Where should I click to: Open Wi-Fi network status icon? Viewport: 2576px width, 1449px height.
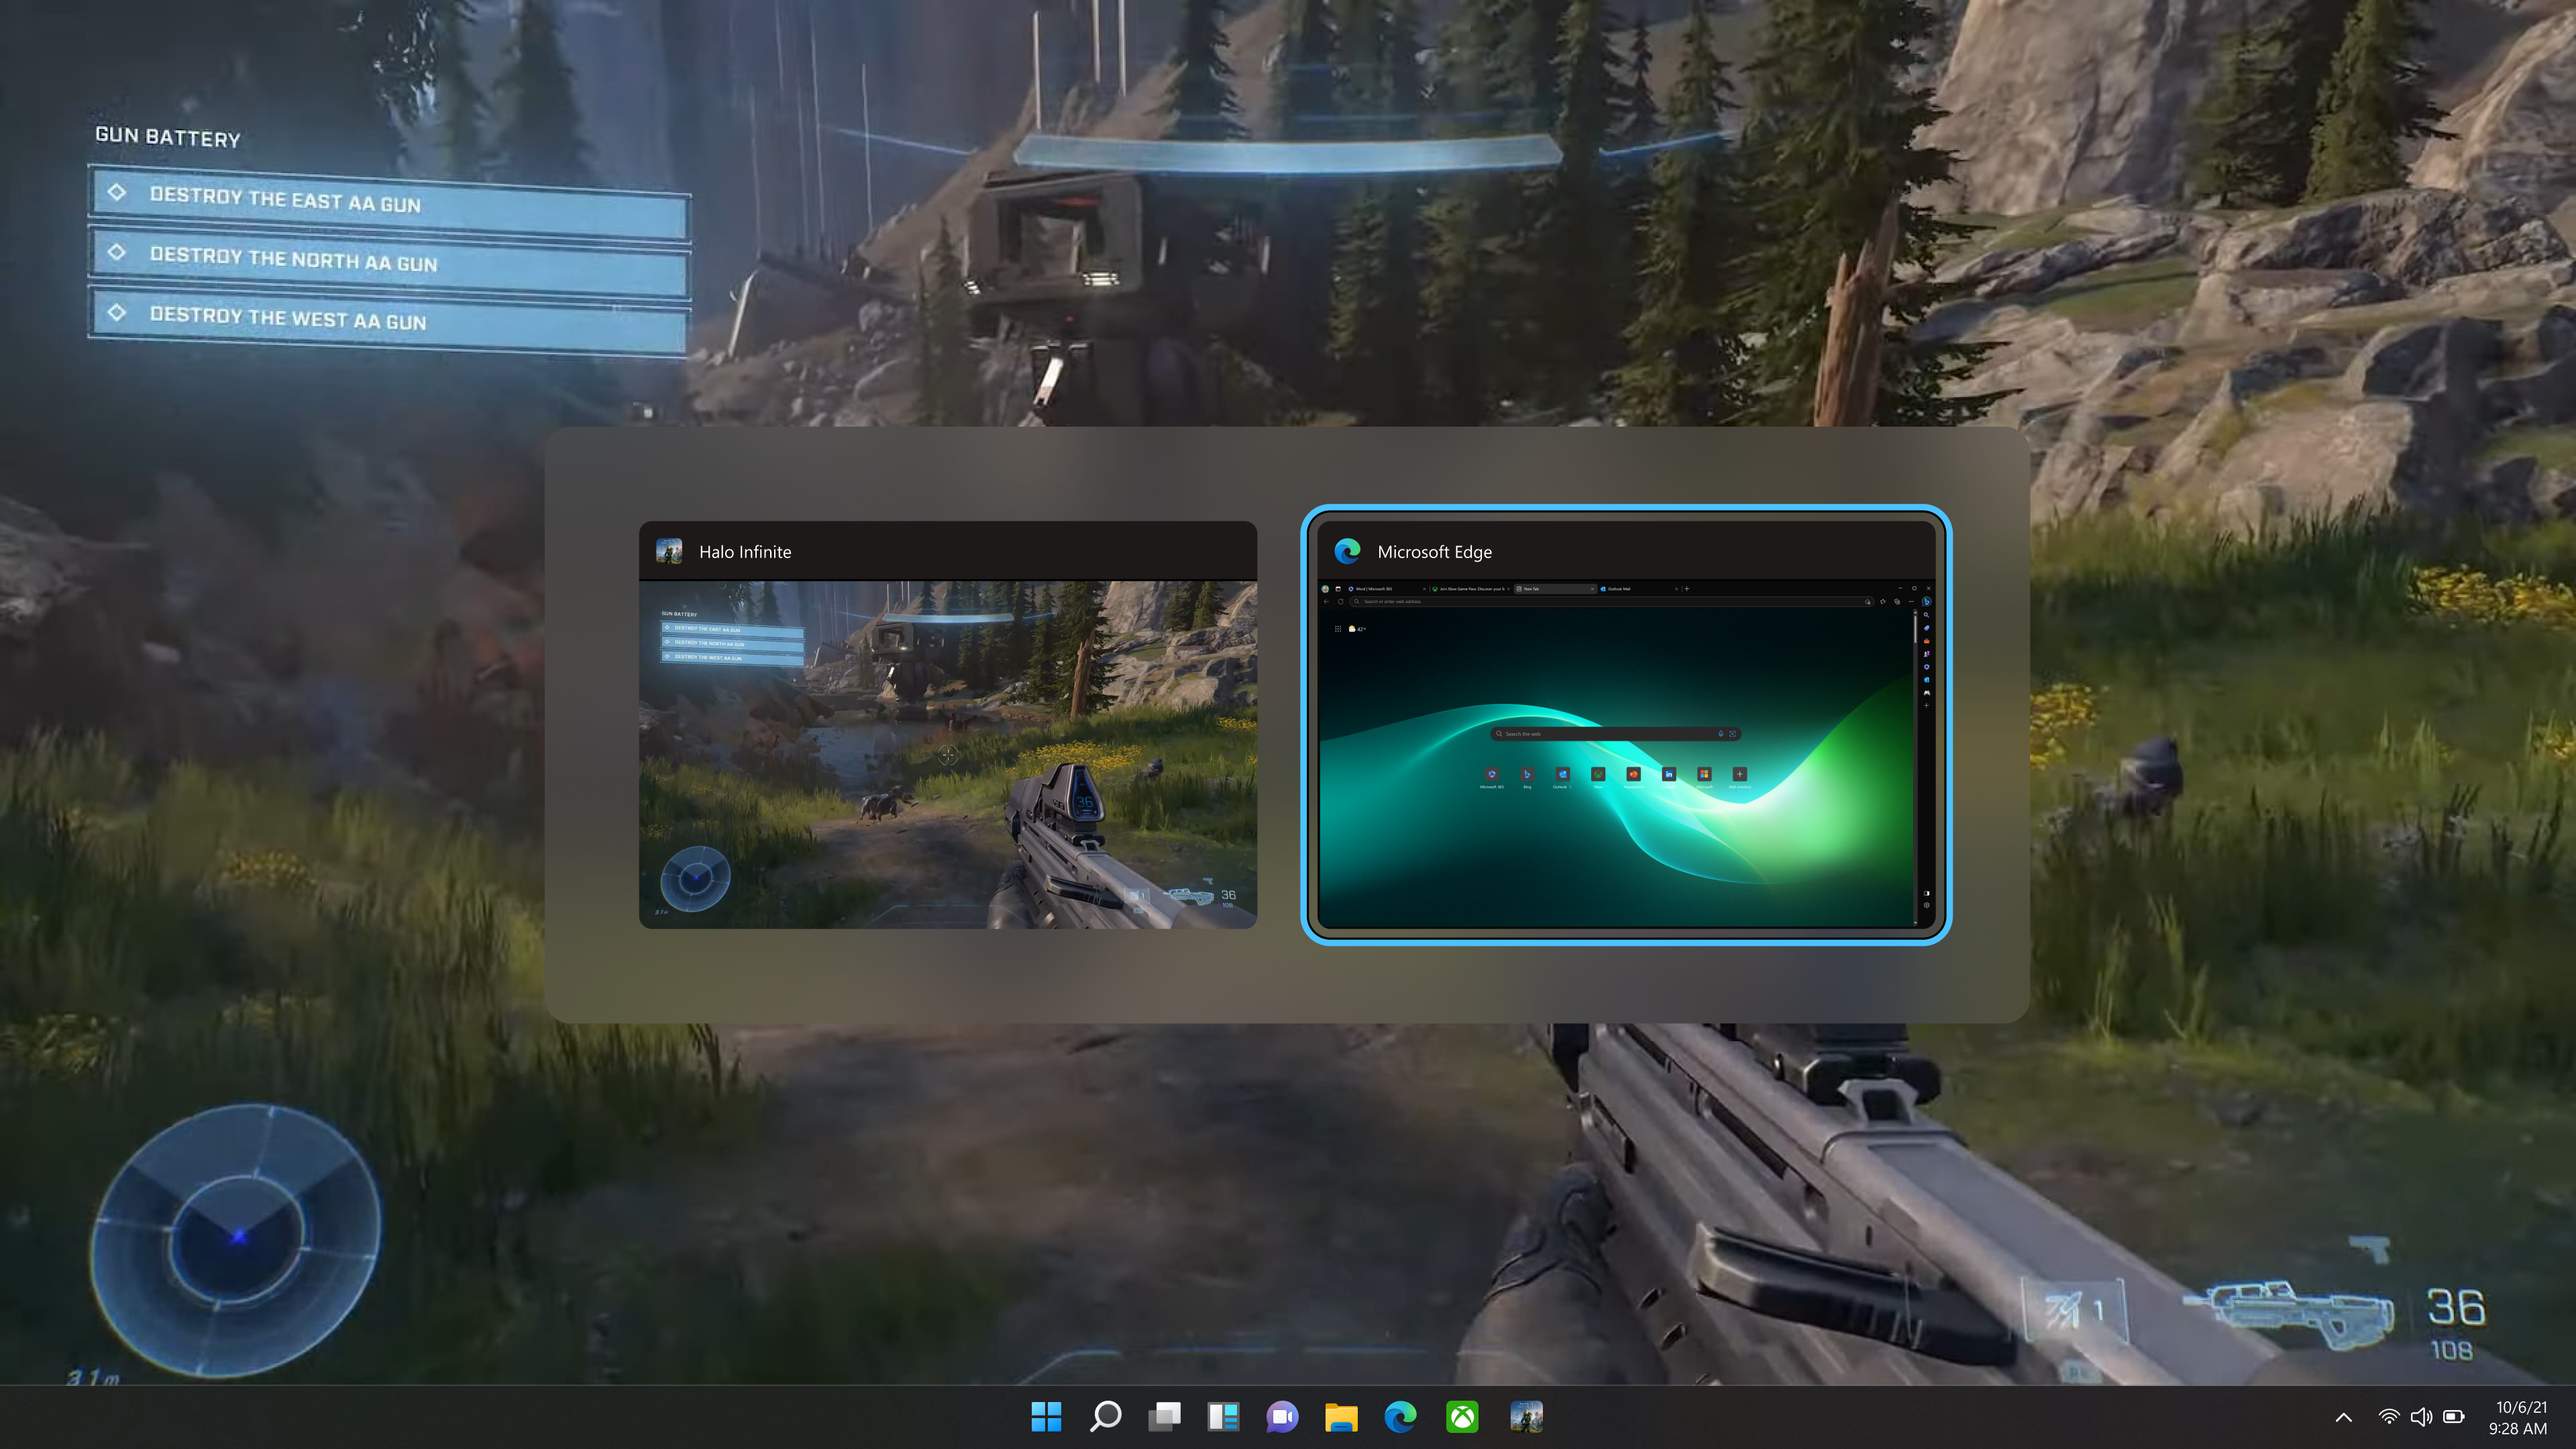pyautogui.click(x=2388, y=1417)
